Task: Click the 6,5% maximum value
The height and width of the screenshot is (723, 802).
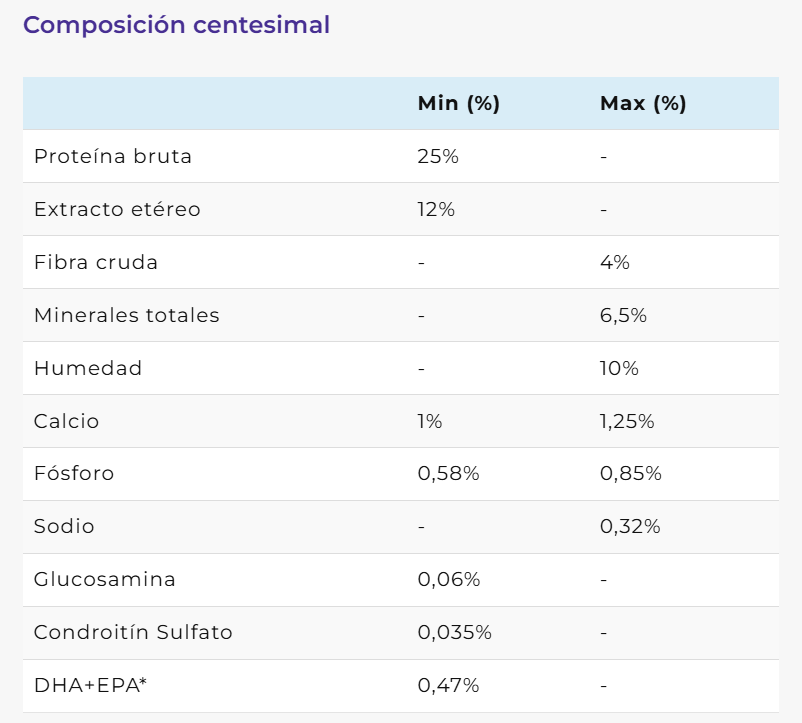Action: coord(623,316)
